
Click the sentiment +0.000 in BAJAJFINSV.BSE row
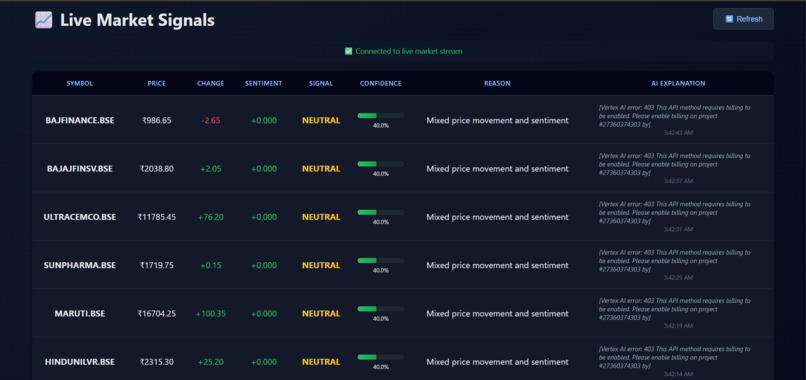(x=264, y=169)
